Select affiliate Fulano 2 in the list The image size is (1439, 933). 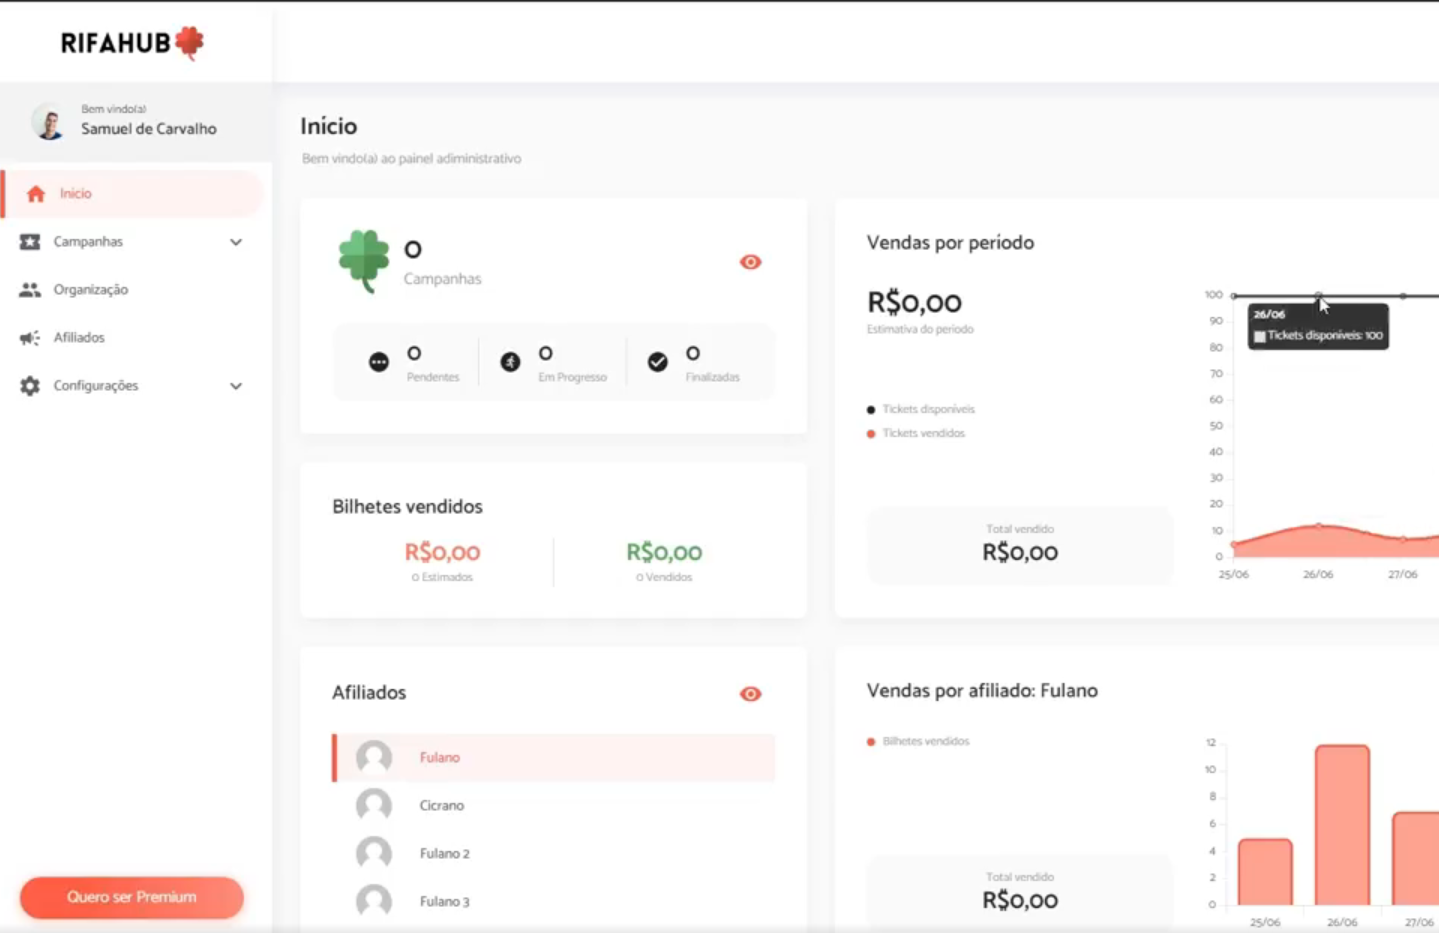pyautogui.click(x=554, y=854)
